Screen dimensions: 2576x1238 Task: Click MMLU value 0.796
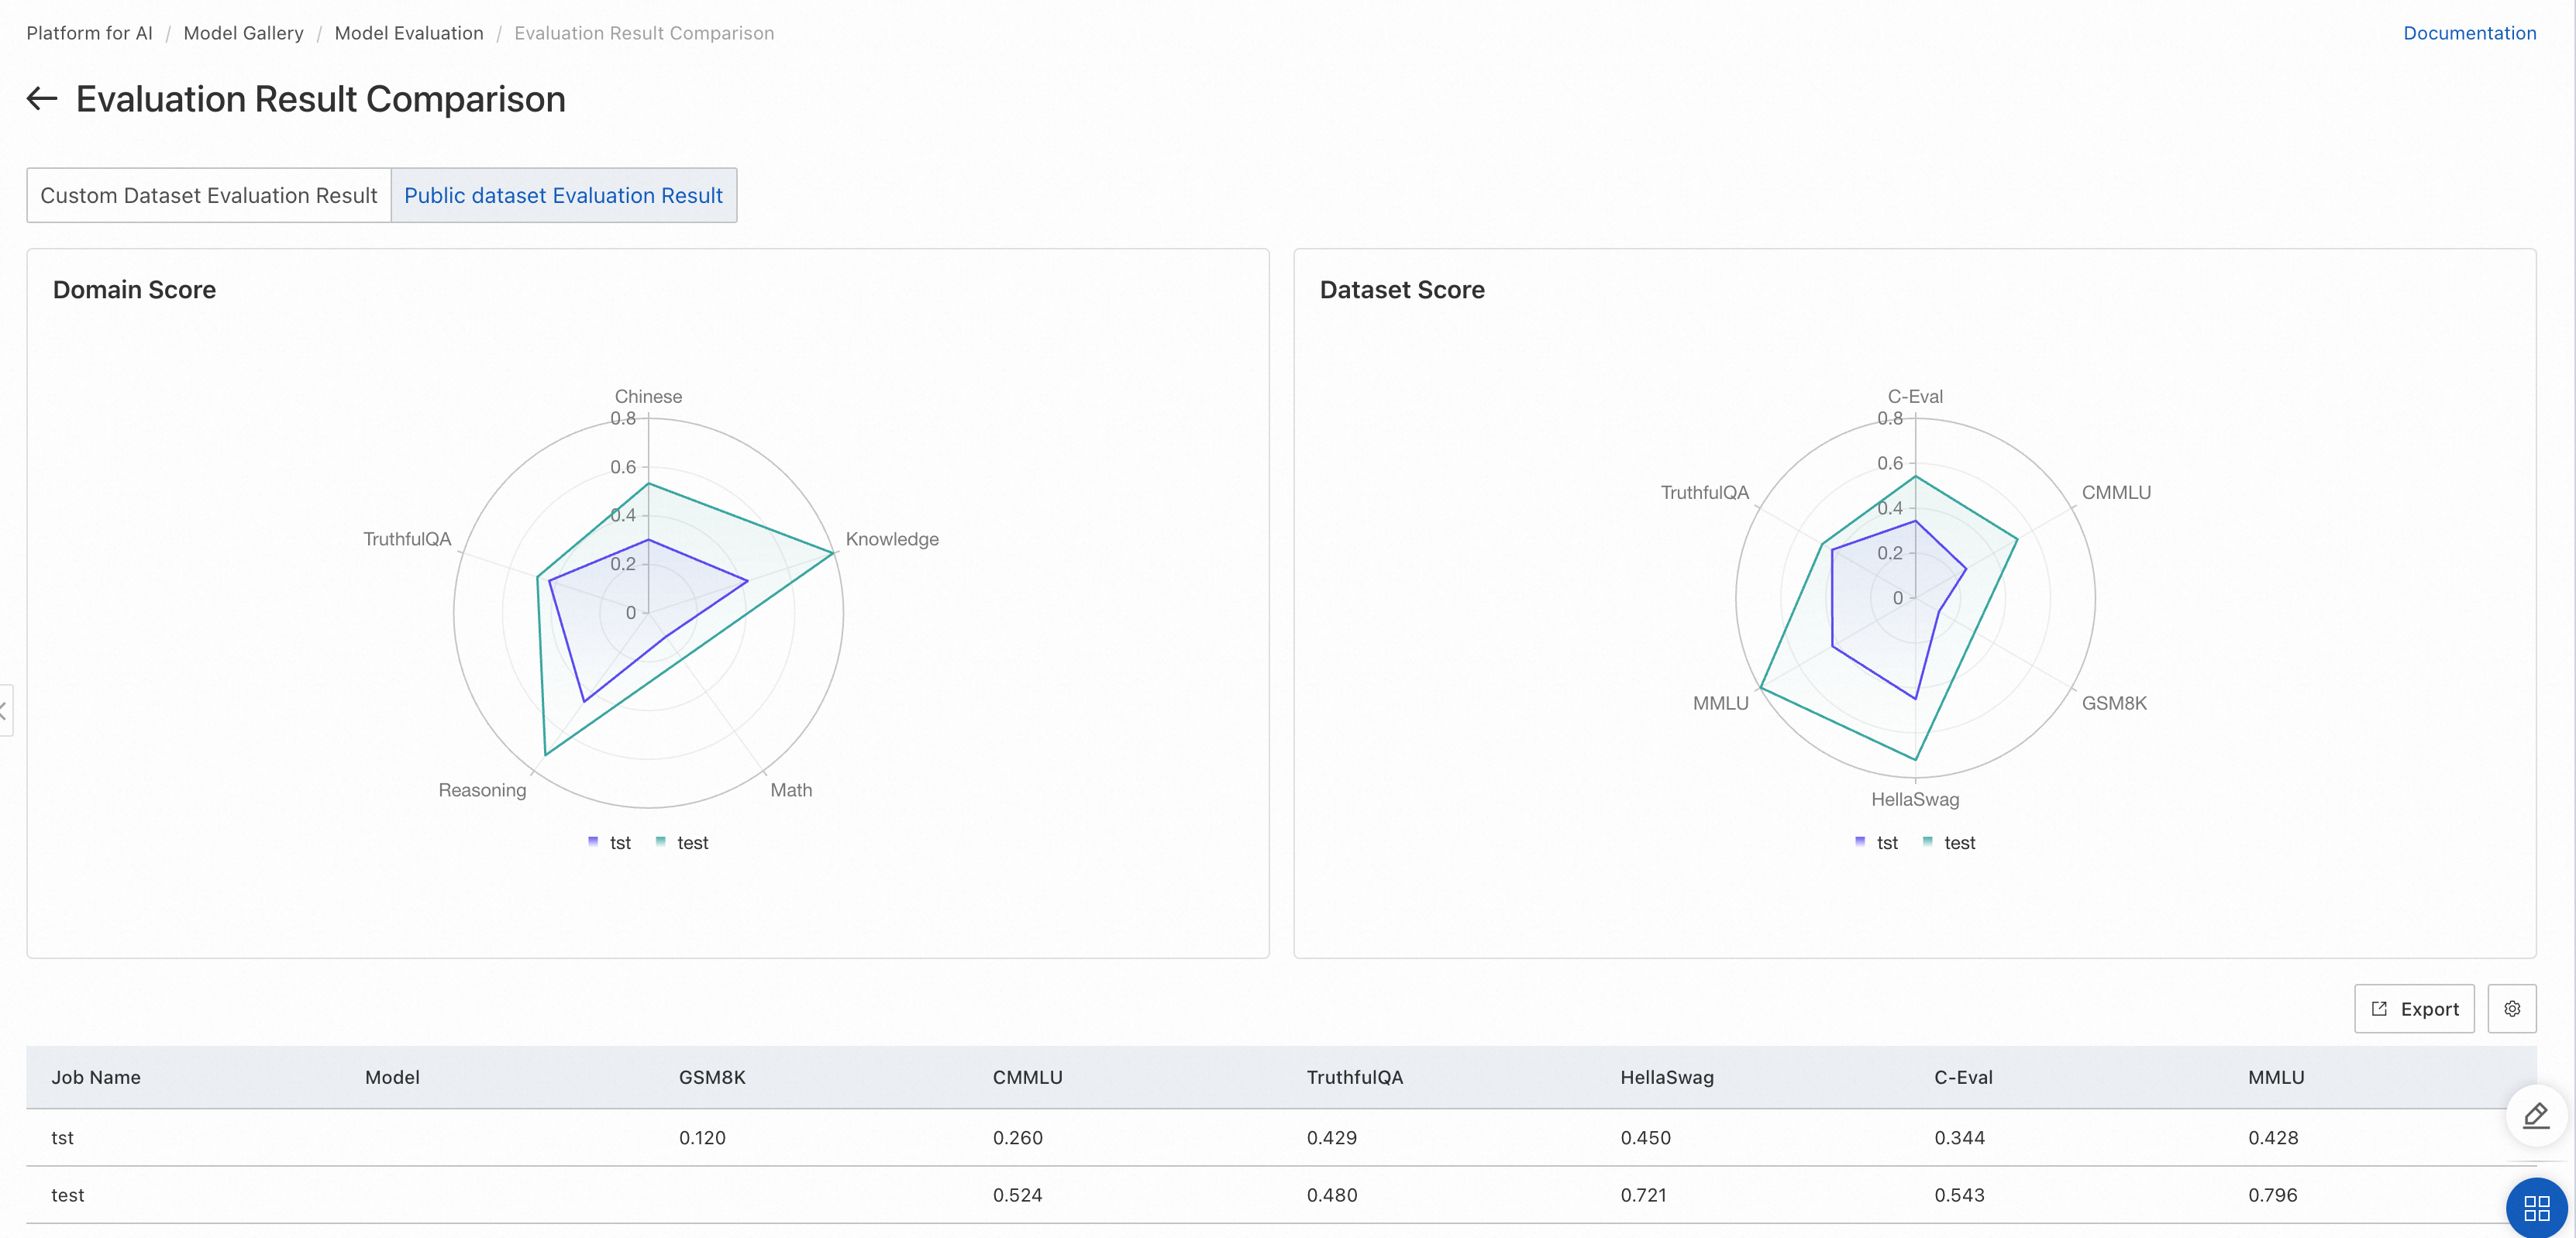point(2272,1195)
